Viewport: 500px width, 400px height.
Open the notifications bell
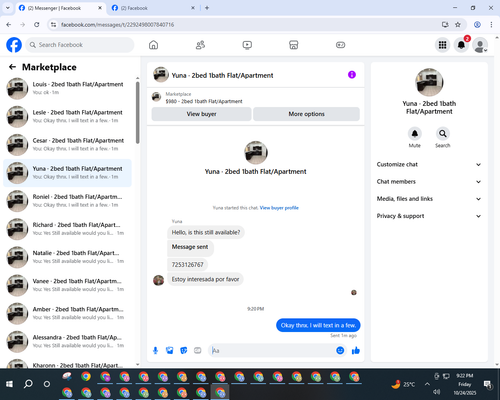[461, 45]
